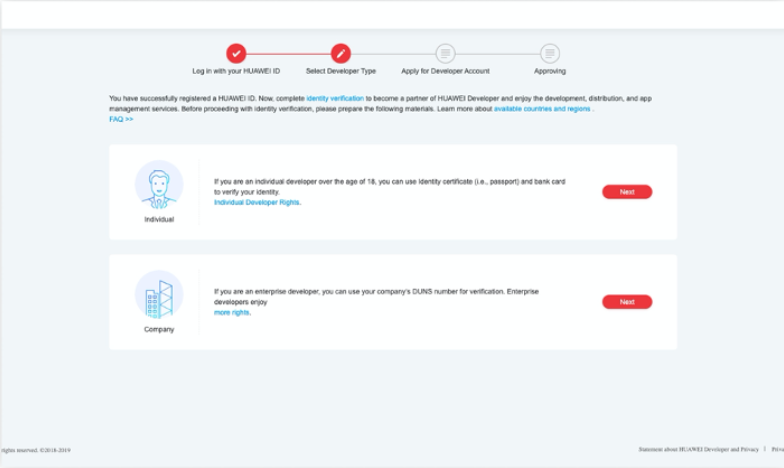This screenshot has width=784, height=468.
Task: Click the 'Individual' caption text
Action: coord(159,220)
